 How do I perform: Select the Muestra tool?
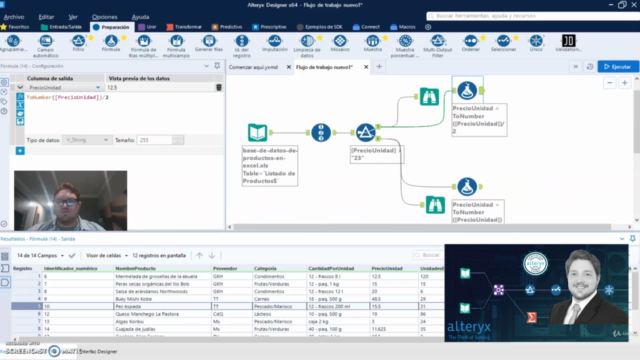(x=373, y=43)
